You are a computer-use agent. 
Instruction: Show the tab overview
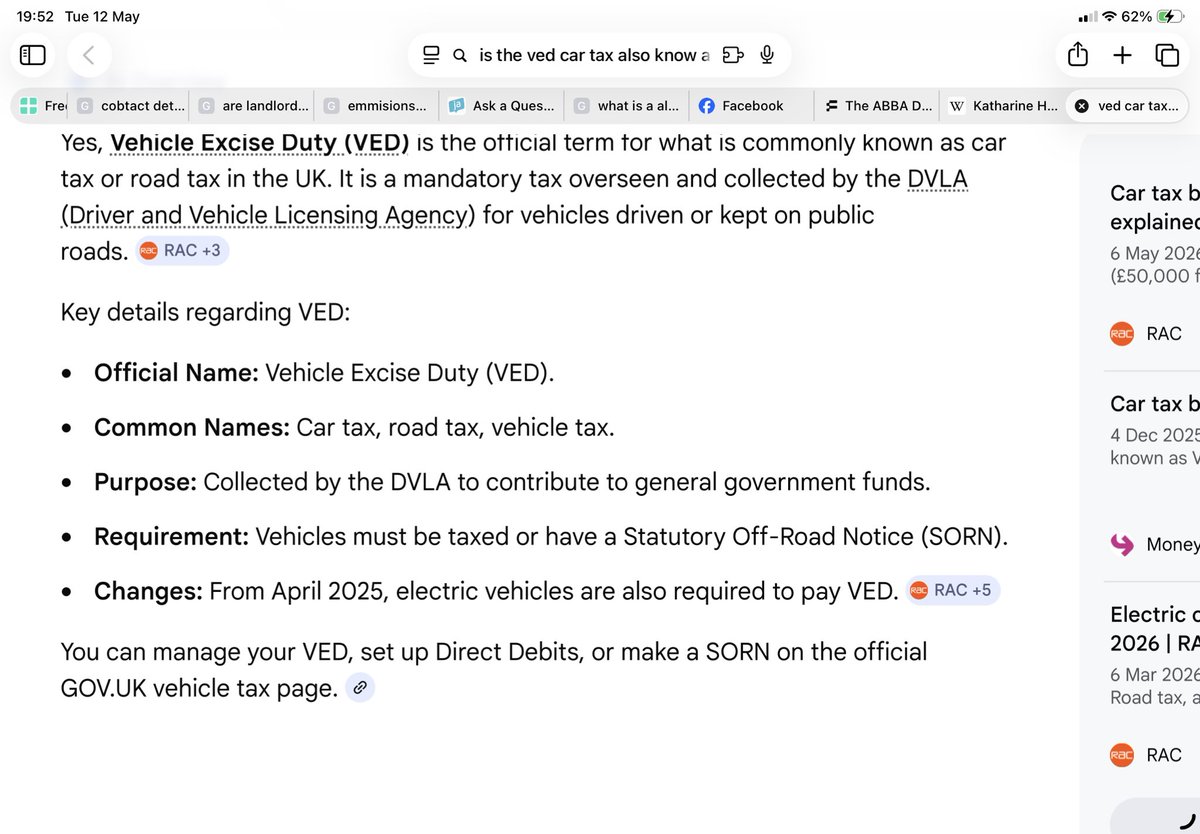click(1167, 55)
